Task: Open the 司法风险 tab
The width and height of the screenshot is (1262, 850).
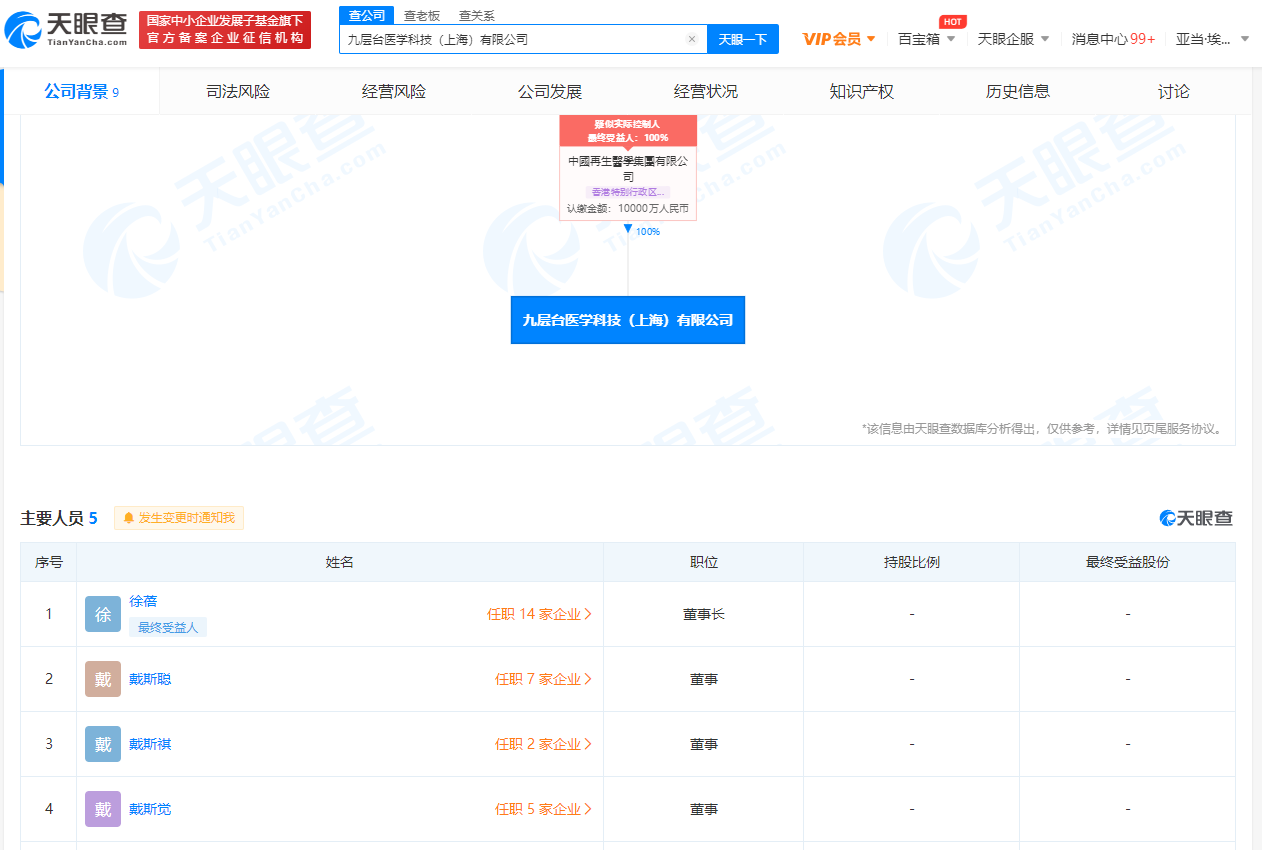Action: [x=238, y=92]
